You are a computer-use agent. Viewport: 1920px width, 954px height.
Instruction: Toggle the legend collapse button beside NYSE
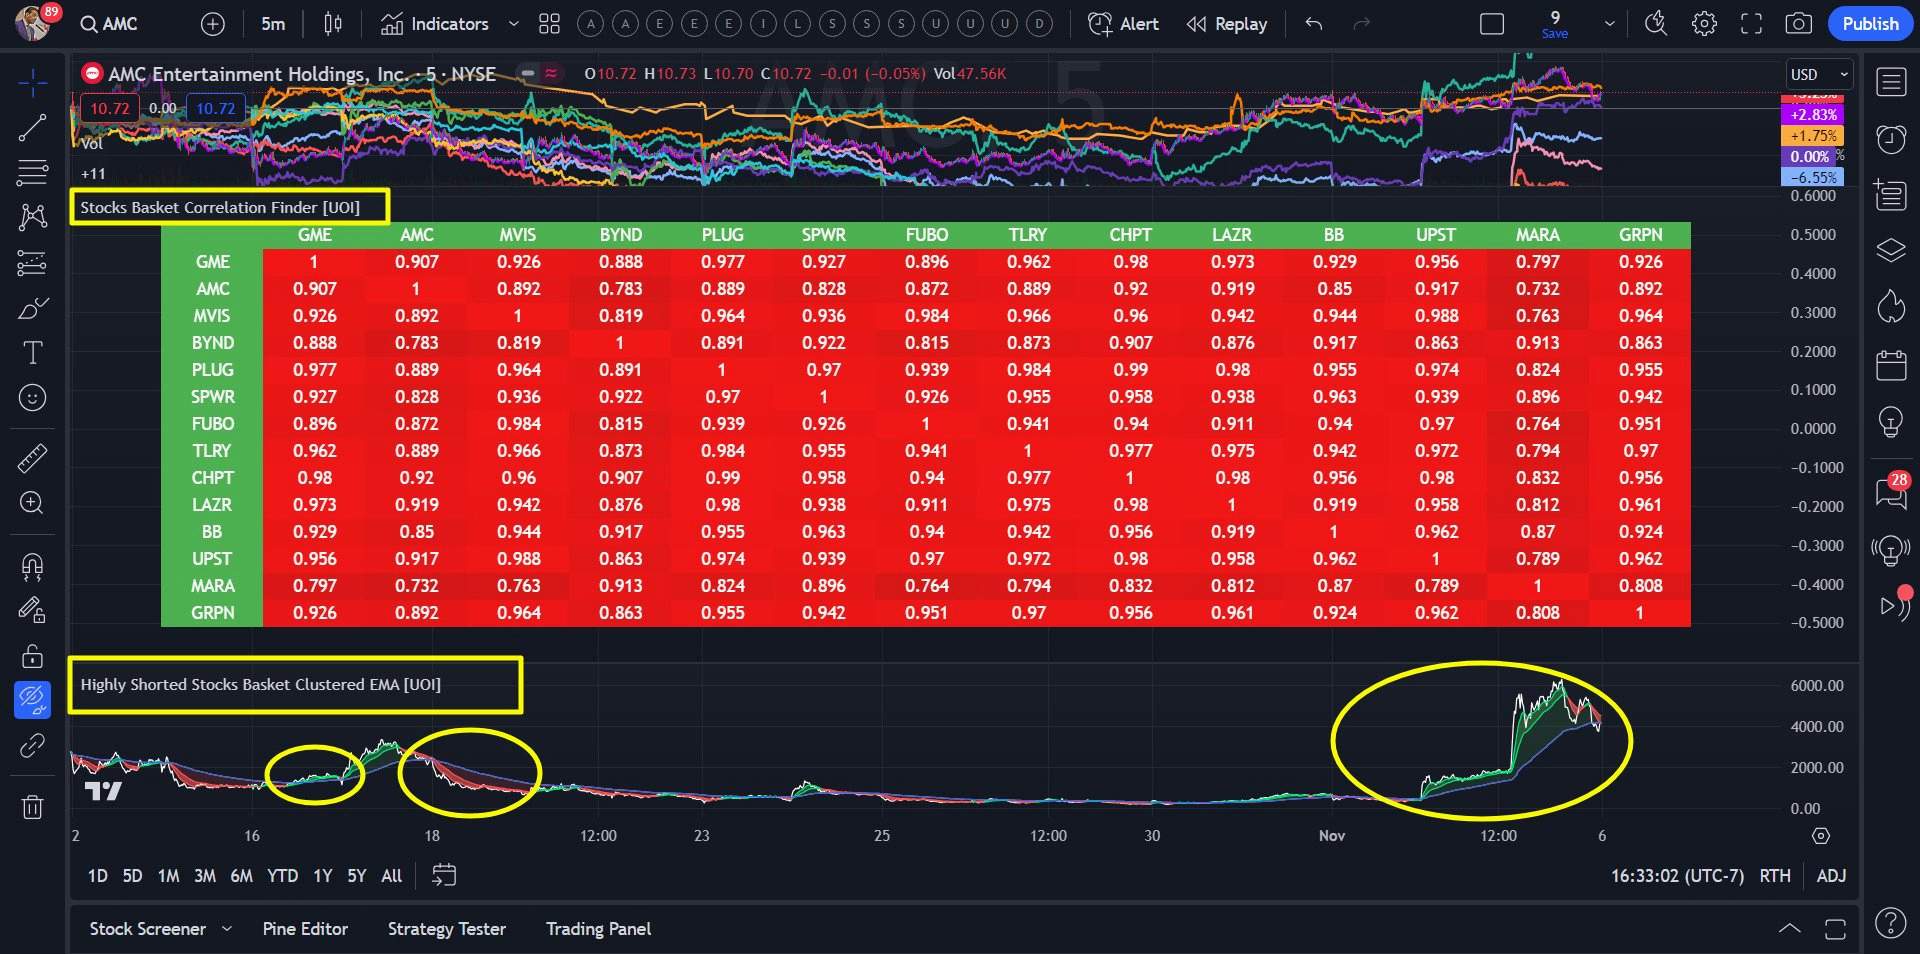coord(527,73)
